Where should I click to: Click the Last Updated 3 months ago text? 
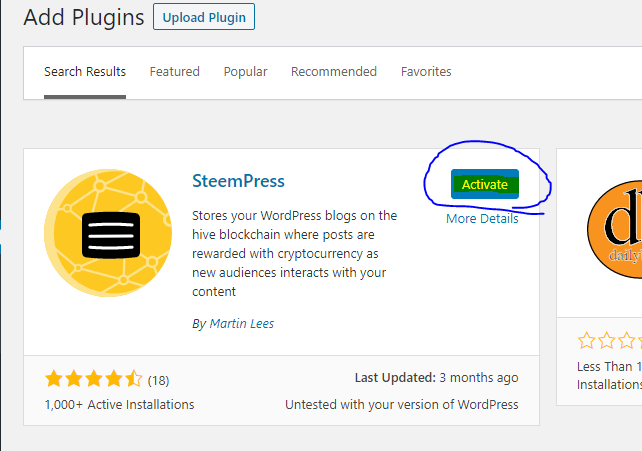coord(436,378)
